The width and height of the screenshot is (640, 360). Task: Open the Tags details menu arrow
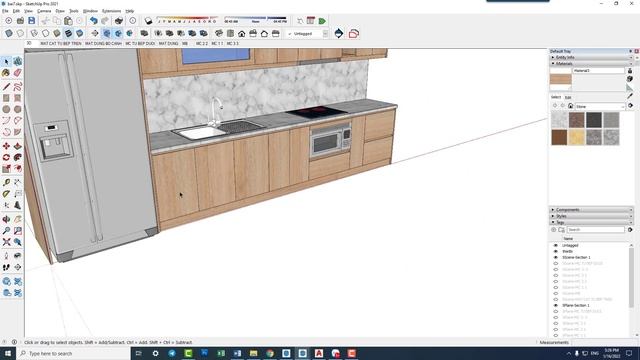point(630,230)
